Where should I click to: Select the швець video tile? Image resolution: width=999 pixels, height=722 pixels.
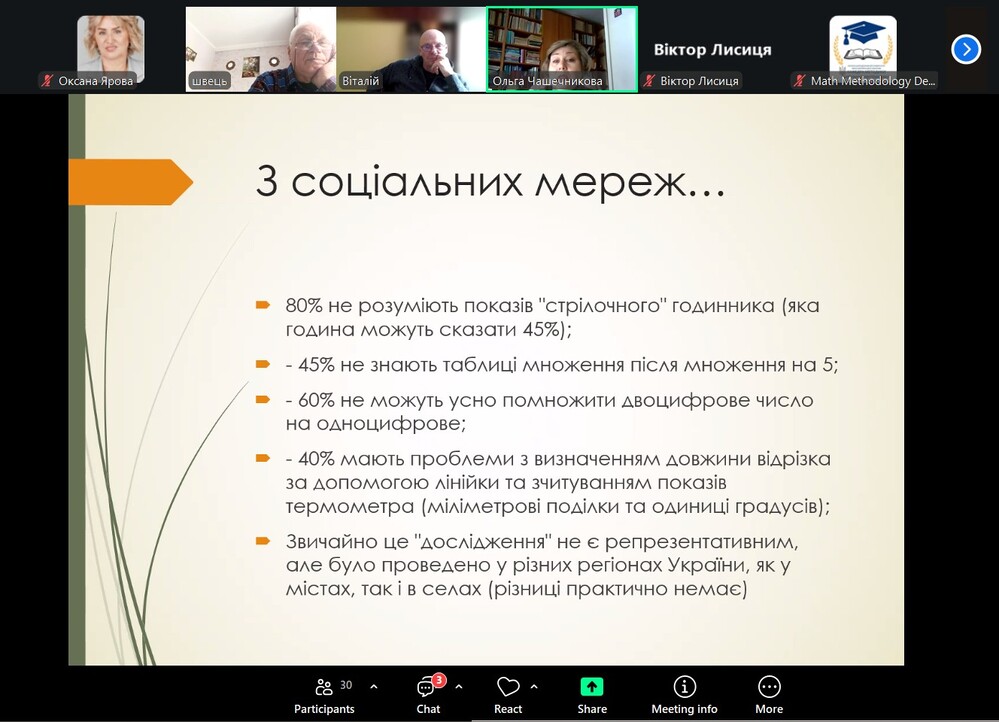[x=260, y=49]
